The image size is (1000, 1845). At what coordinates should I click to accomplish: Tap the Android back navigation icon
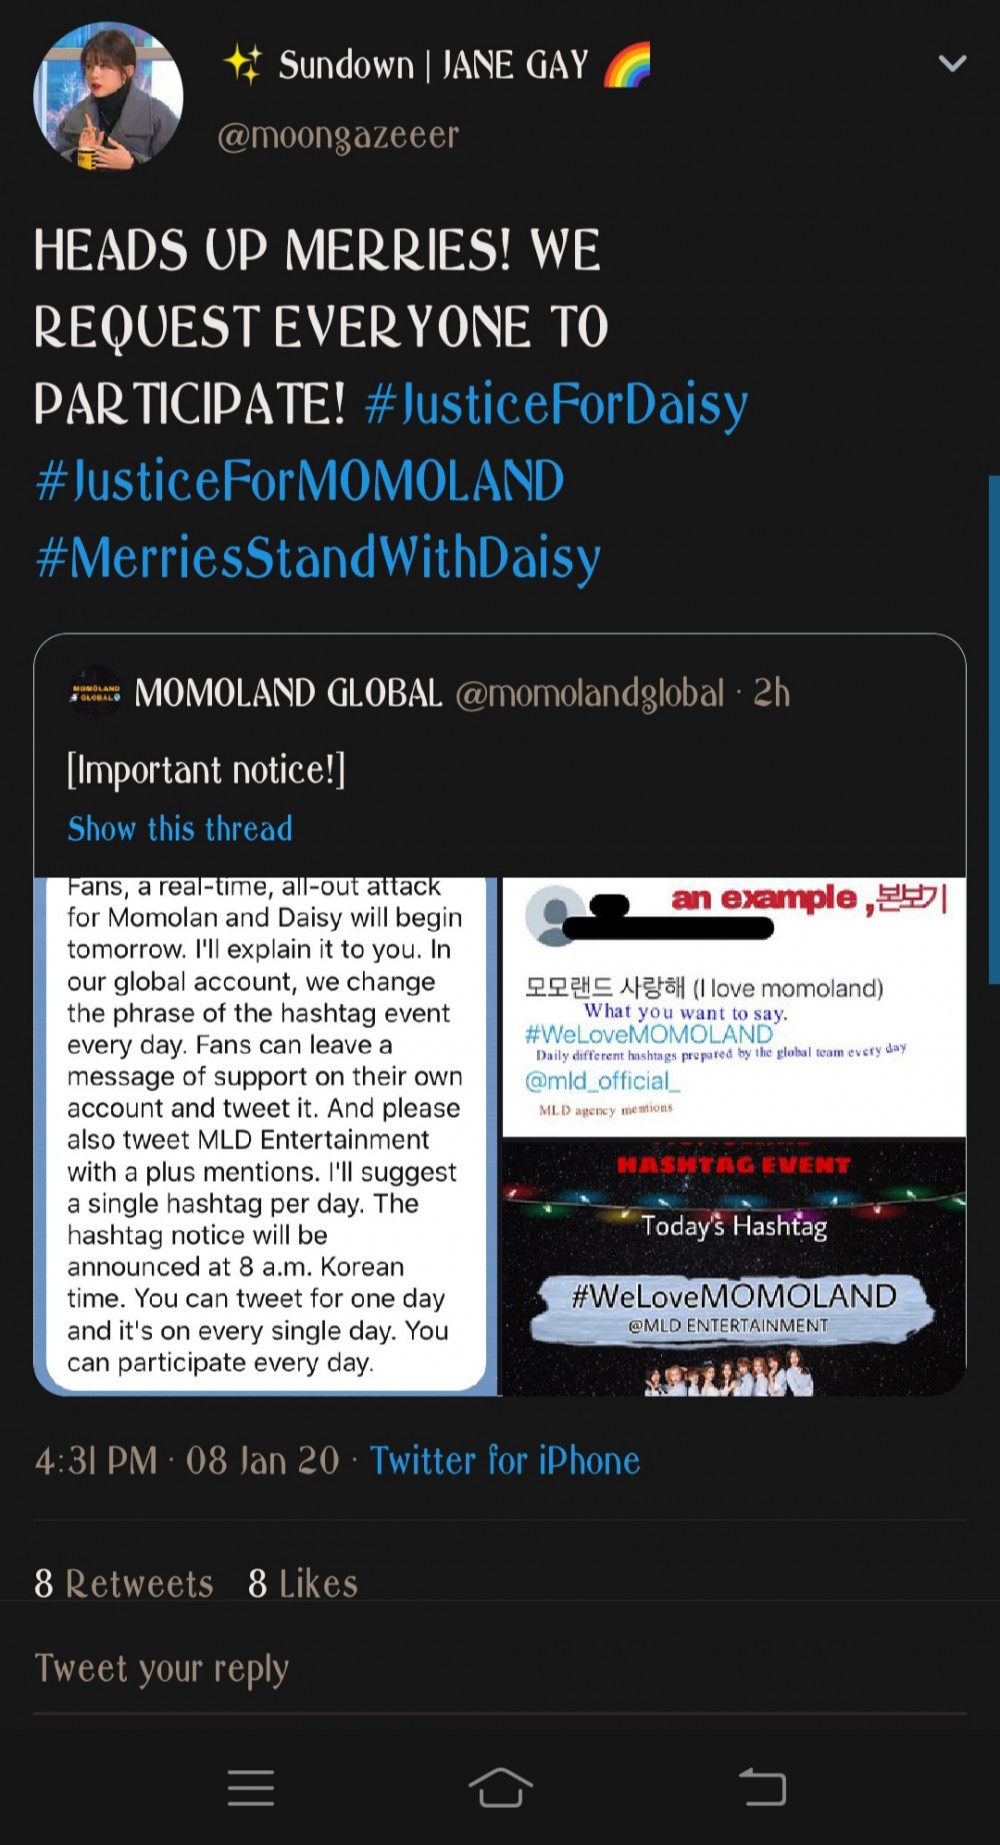tap(762, 1787)
